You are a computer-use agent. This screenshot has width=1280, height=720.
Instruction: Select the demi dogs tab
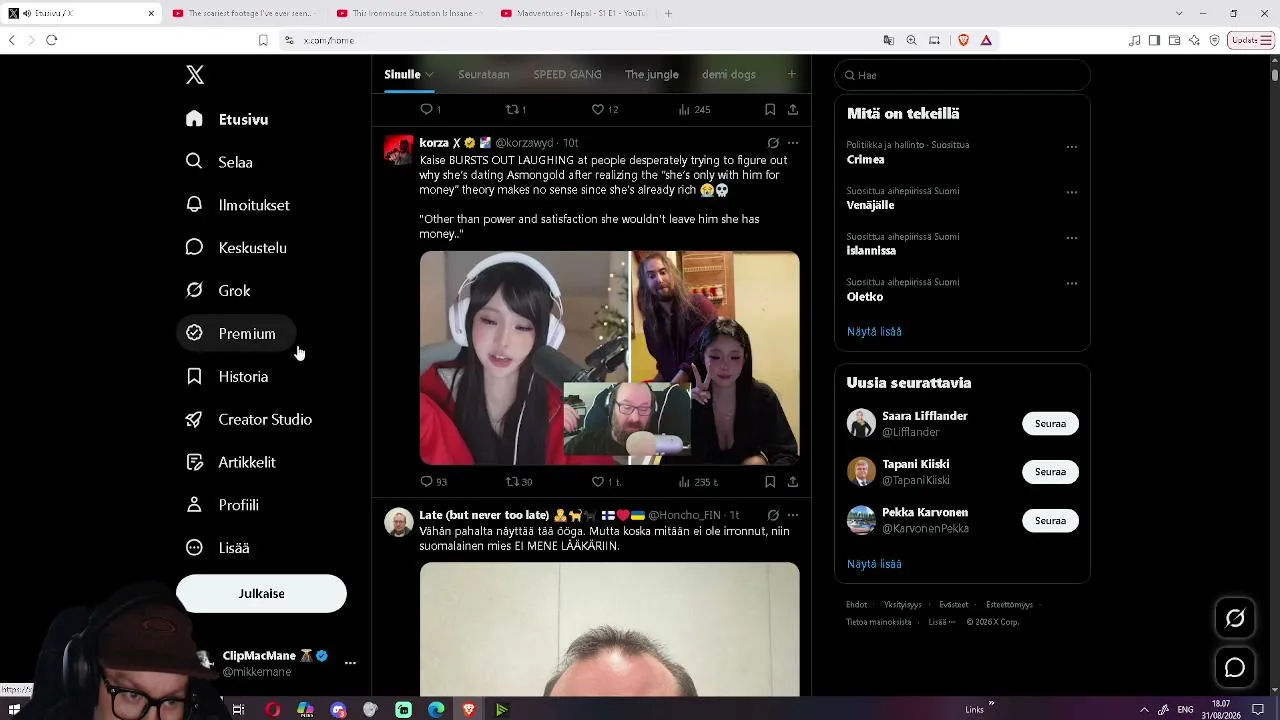[729, 75]
